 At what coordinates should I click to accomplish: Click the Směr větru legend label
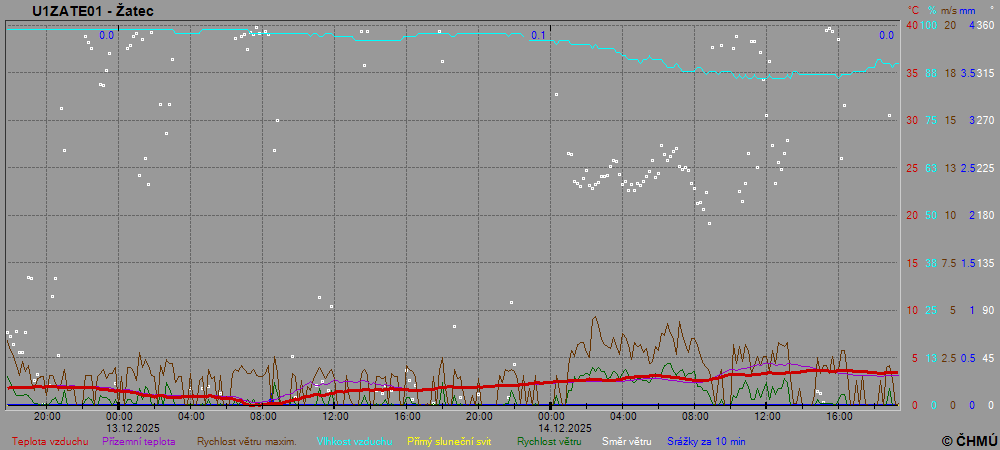627,441
